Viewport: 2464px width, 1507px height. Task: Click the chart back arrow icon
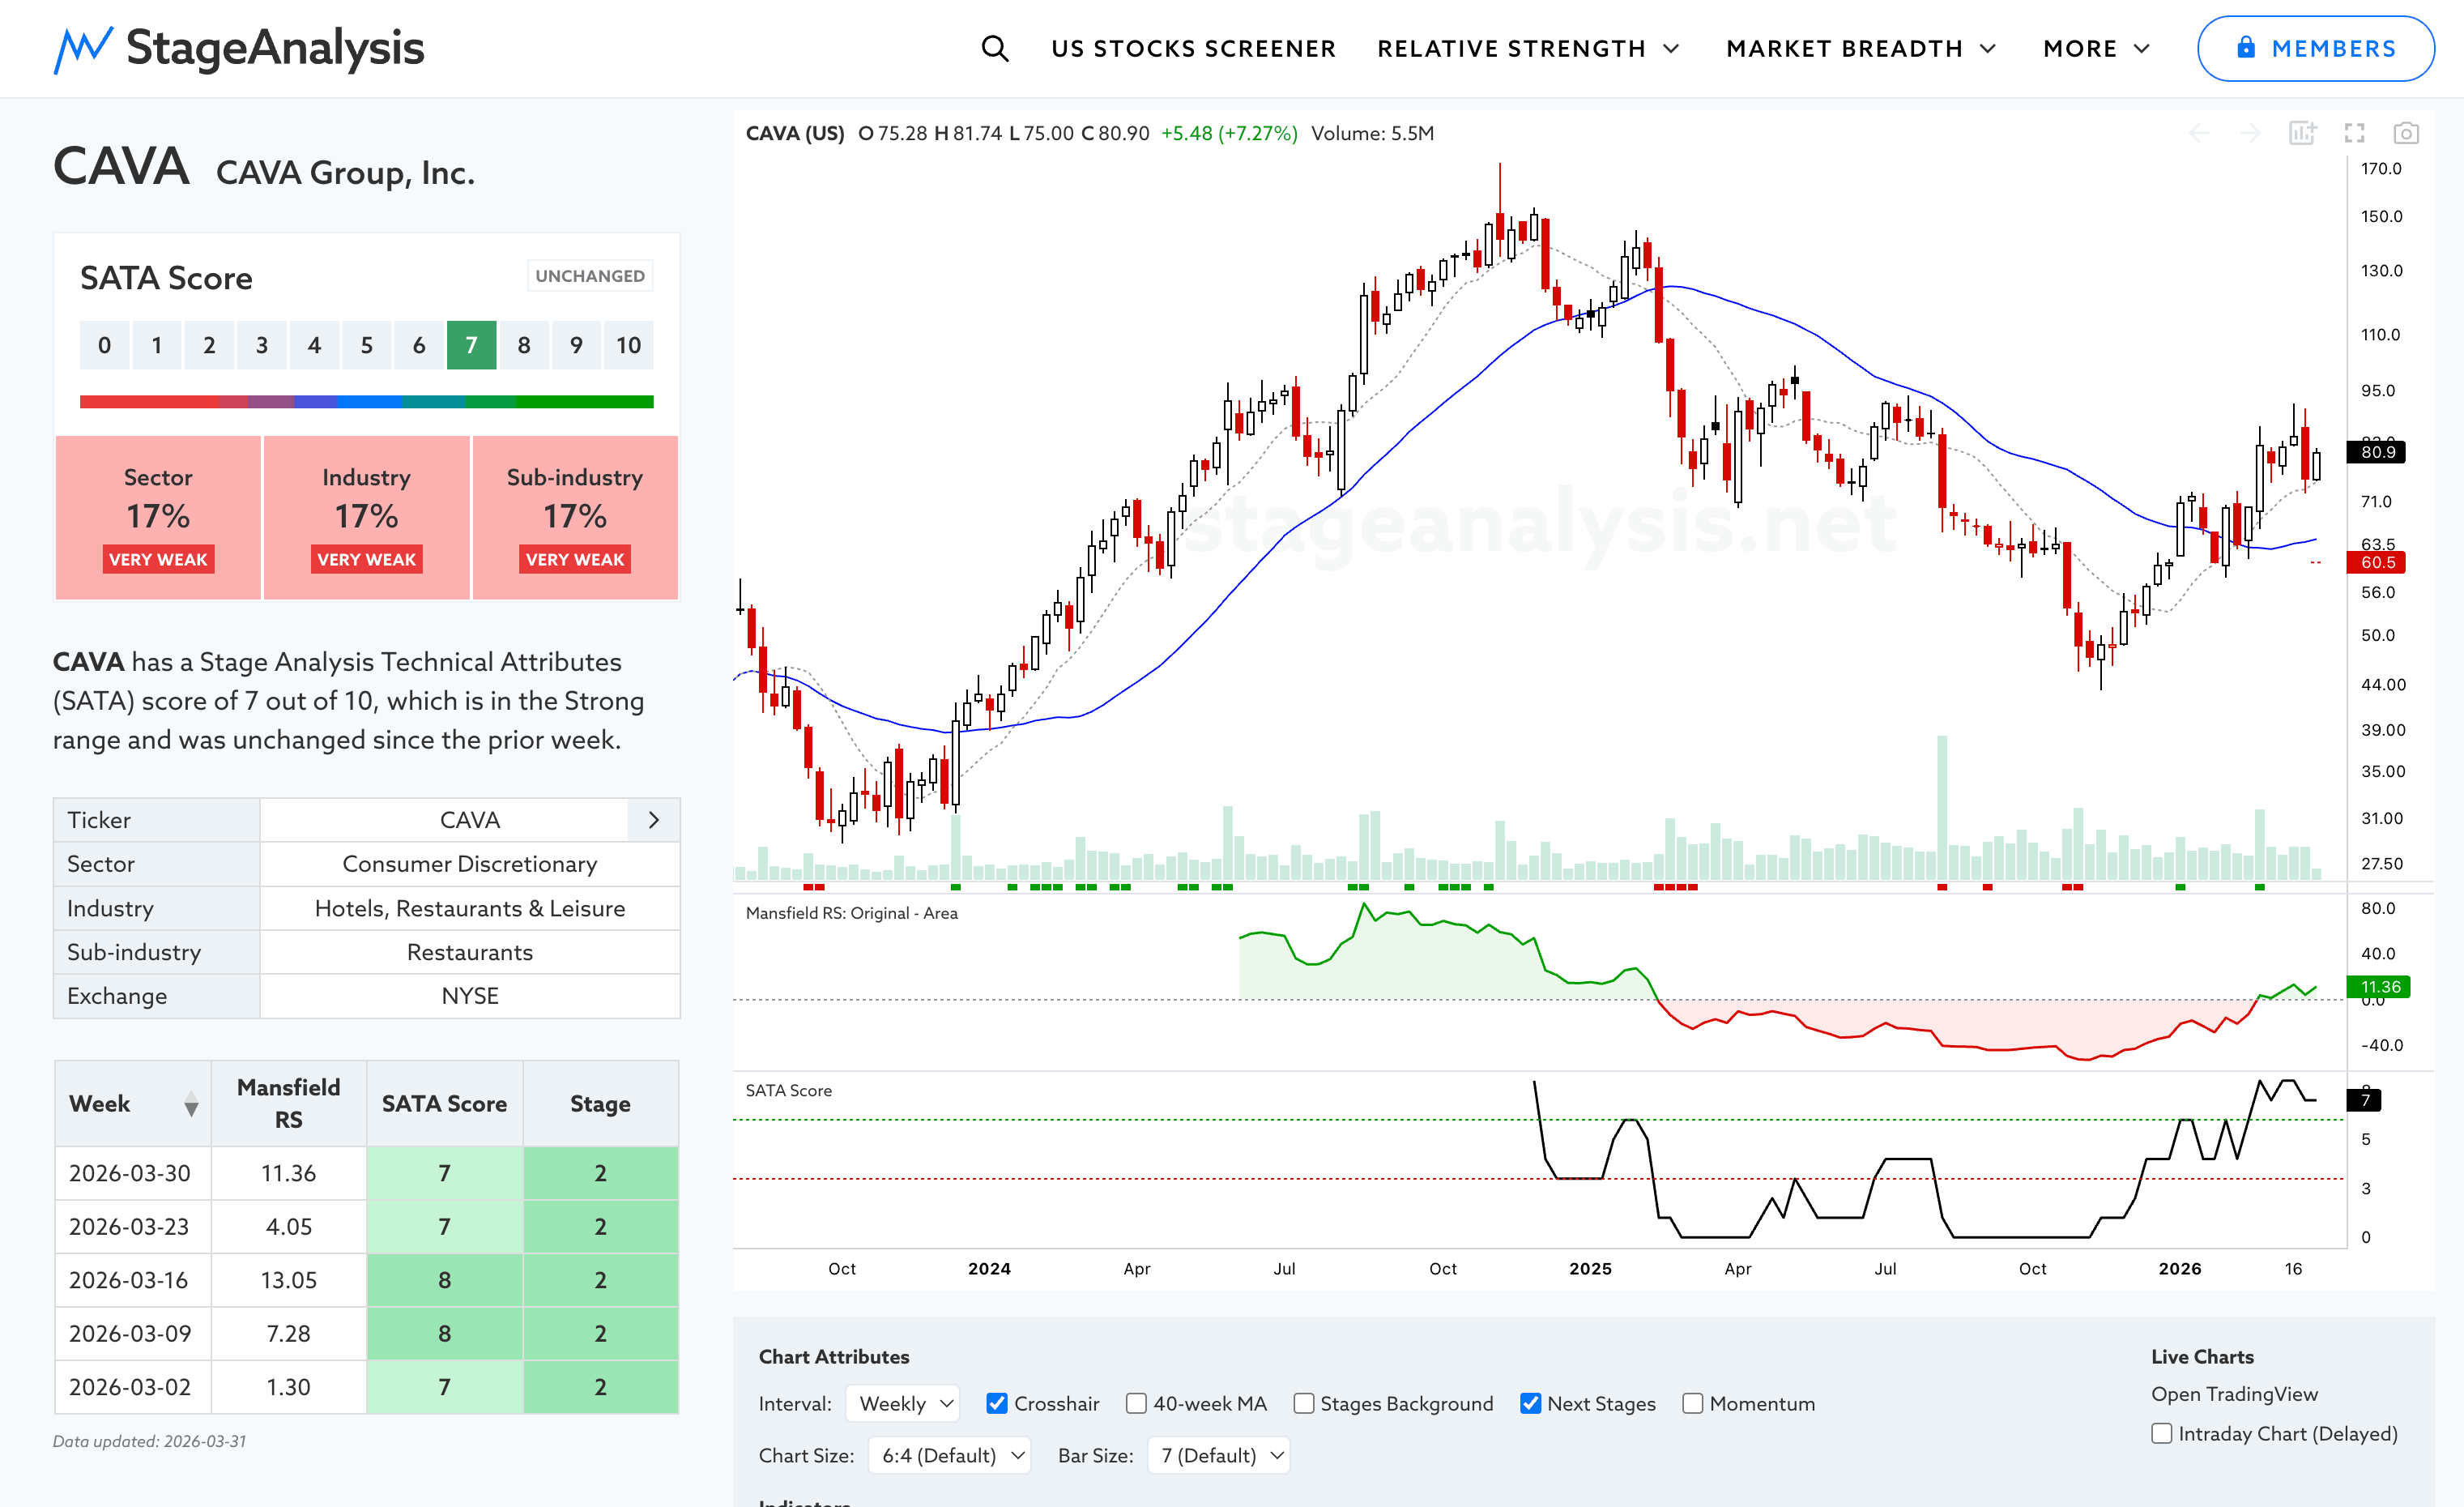(2199, 133)
